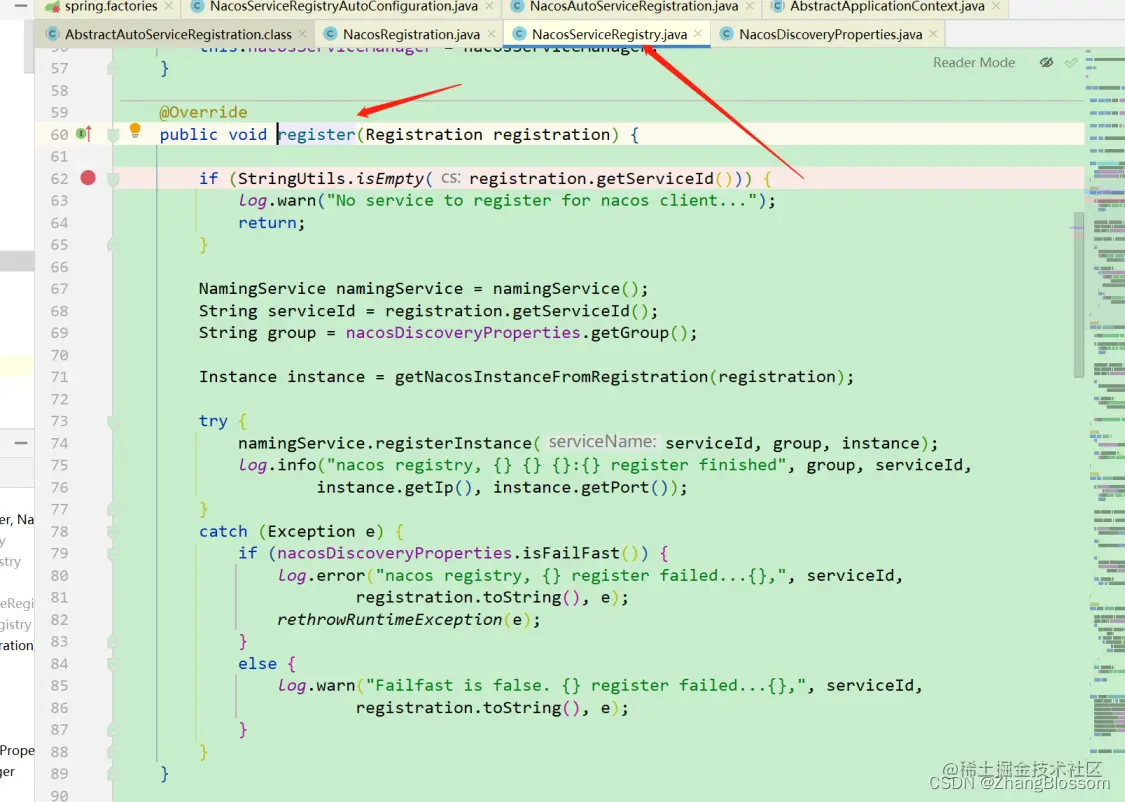Click the yellow lightbulb intention icon
Viewport: 1125px width, 802px height.
point(135,130)
